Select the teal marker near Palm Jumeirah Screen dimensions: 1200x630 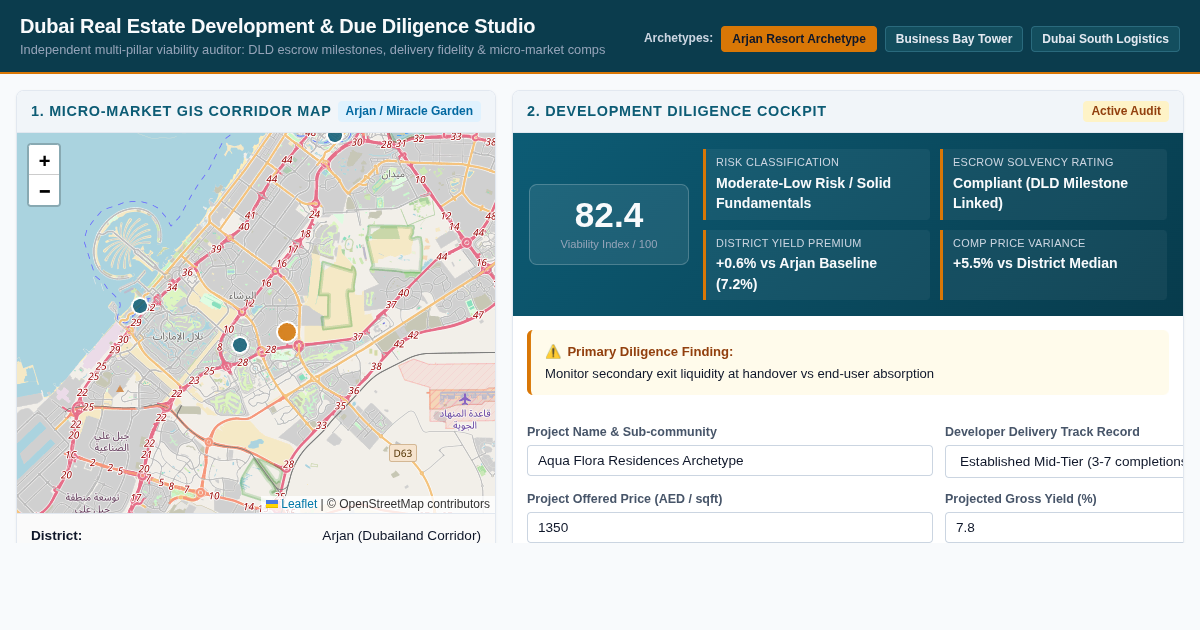[140, 306]
